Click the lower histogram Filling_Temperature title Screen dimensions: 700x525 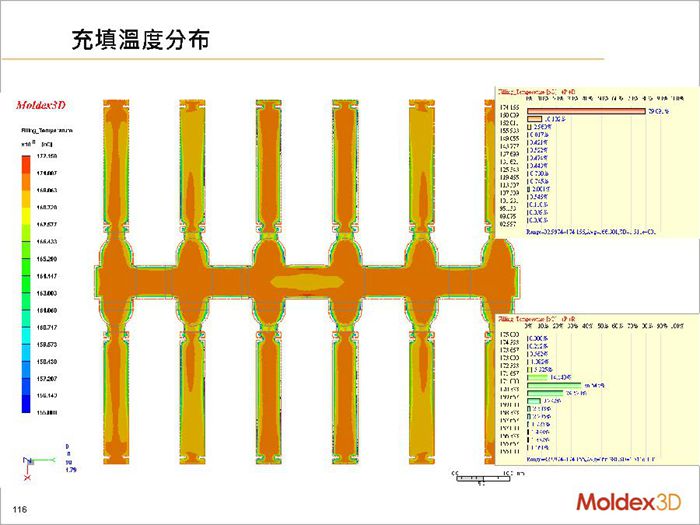coord(537,319)
